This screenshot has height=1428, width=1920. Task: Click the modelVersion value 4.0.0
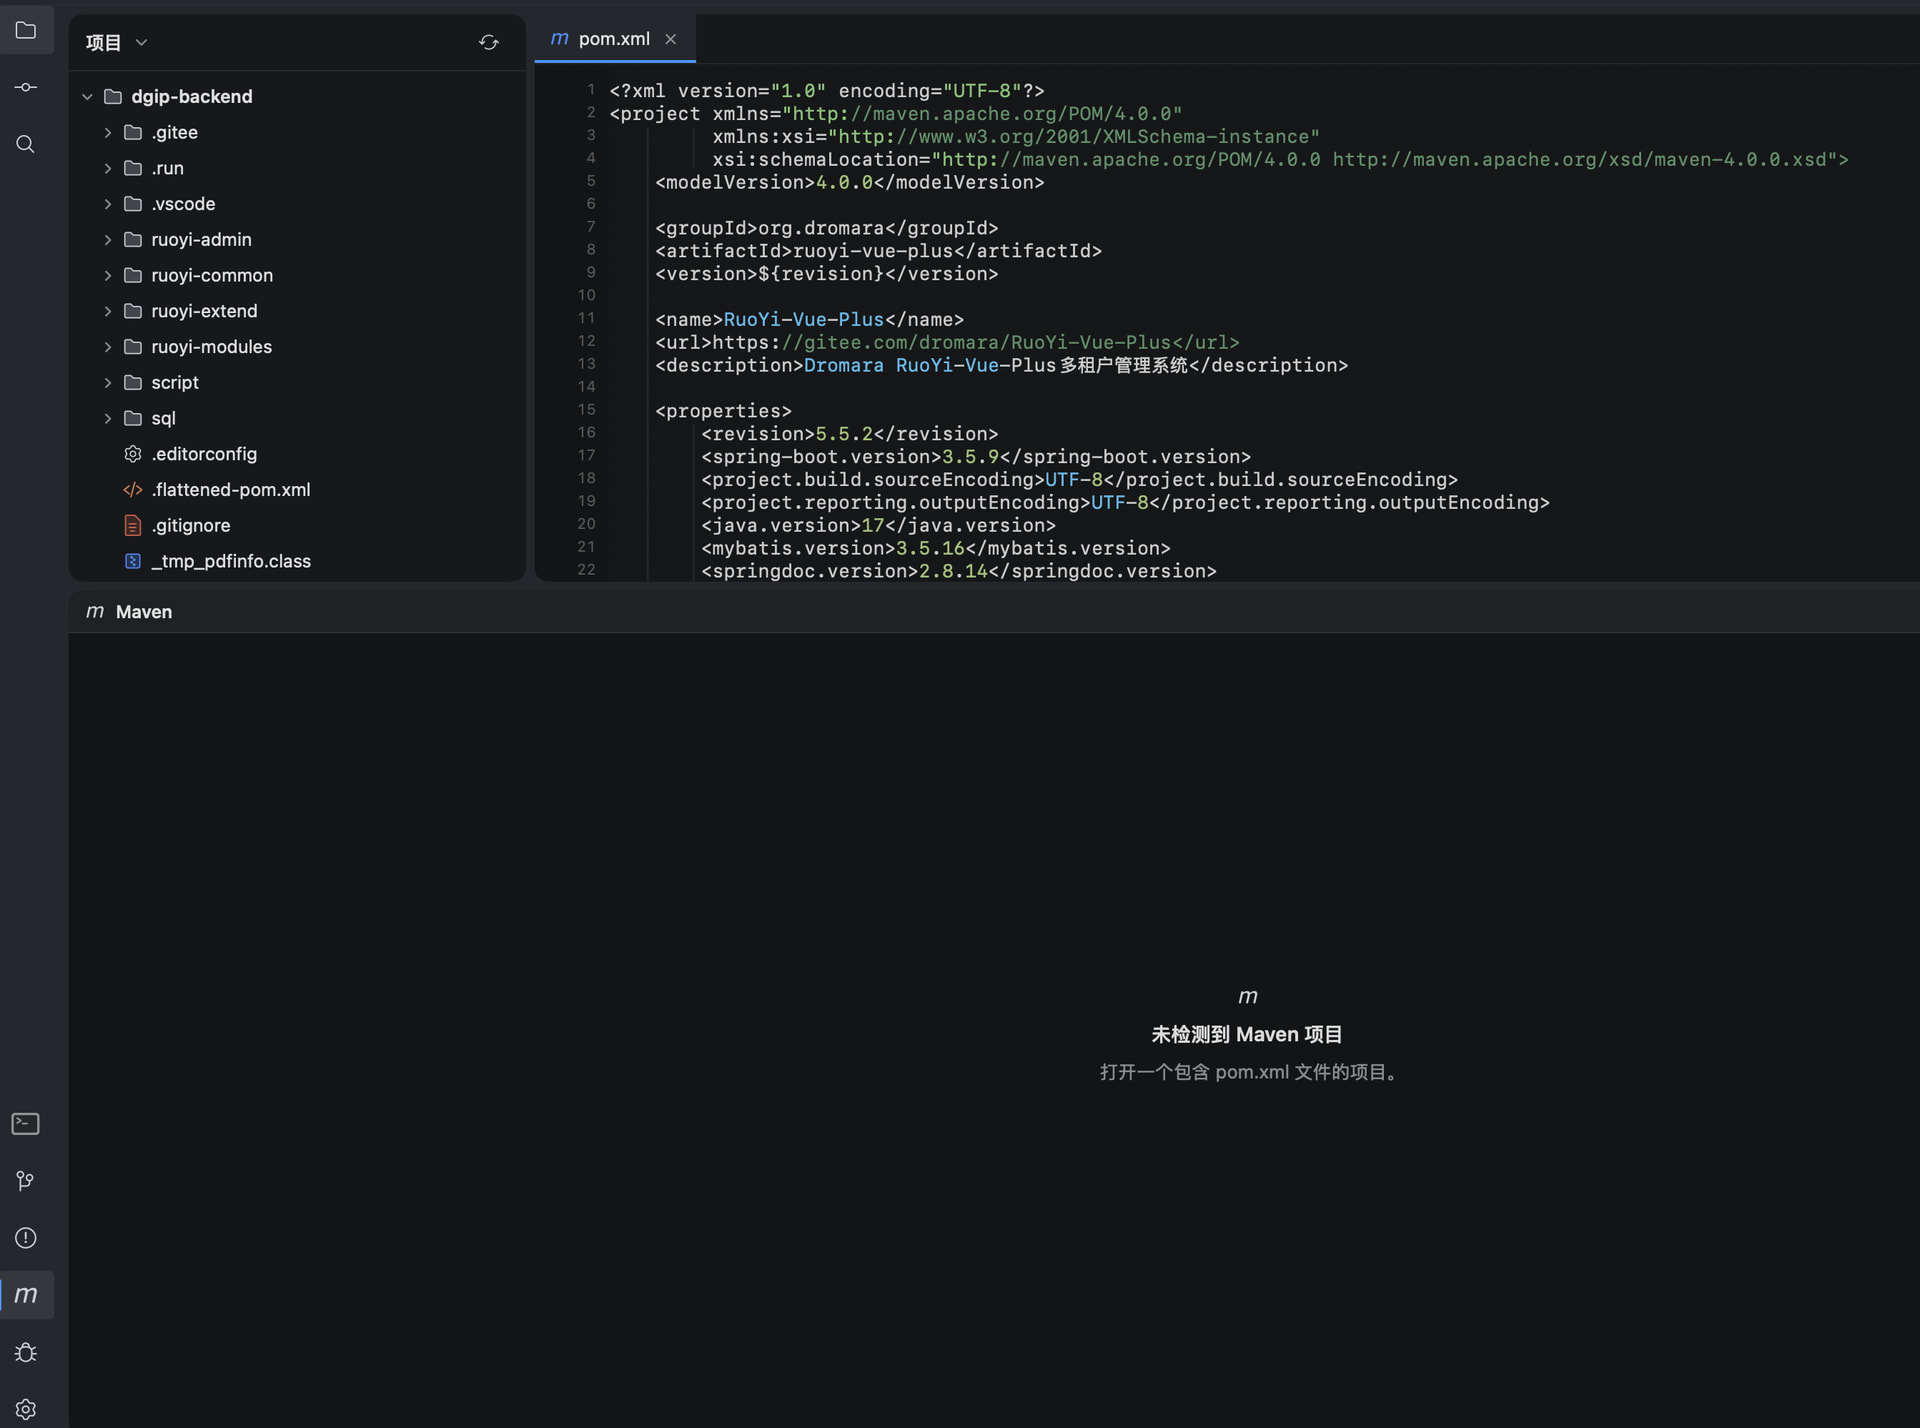(844, 183)
